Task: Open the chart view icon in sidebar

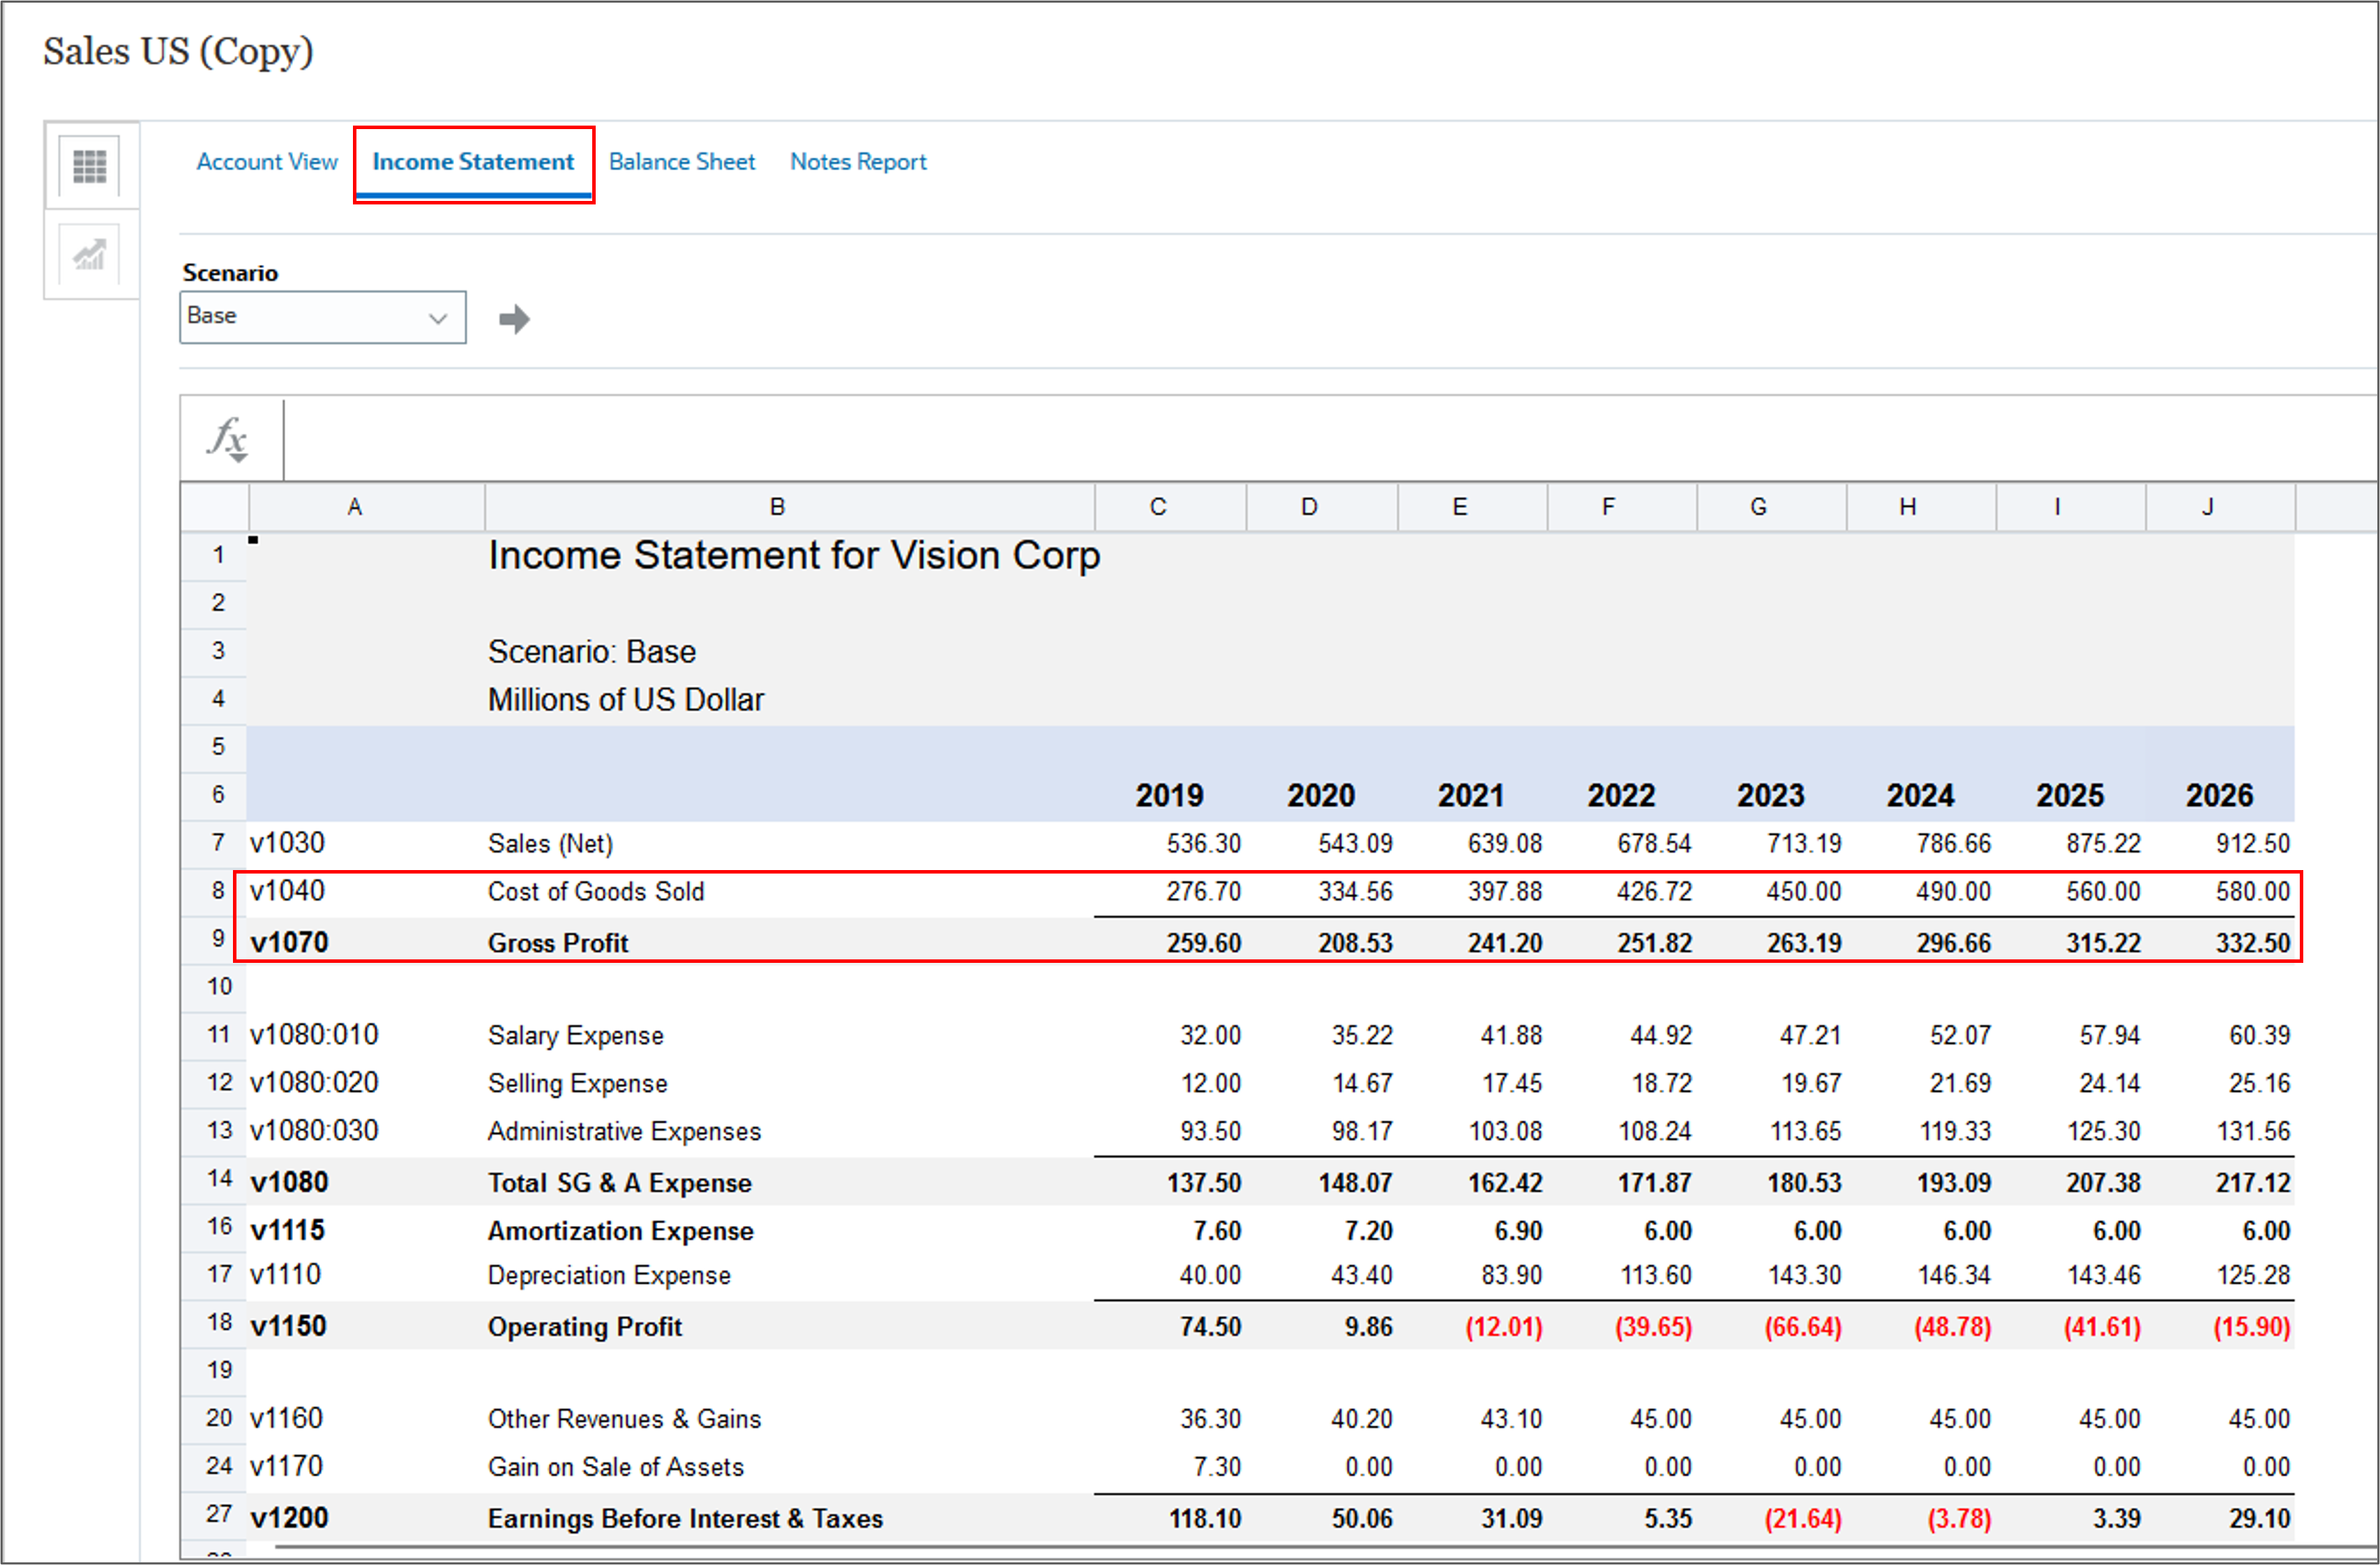Action: coord(90,255)
